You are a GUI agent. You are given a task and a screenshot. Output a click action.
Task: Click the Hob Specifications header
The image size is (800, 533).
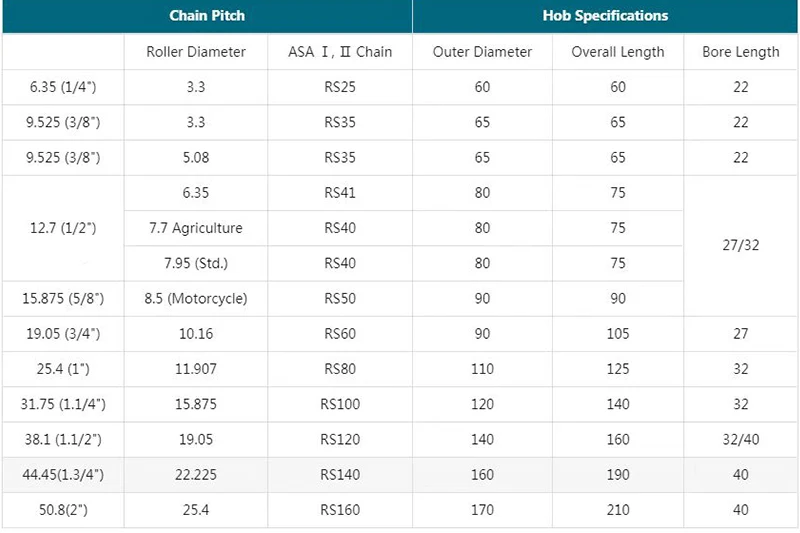coord(605,16)
